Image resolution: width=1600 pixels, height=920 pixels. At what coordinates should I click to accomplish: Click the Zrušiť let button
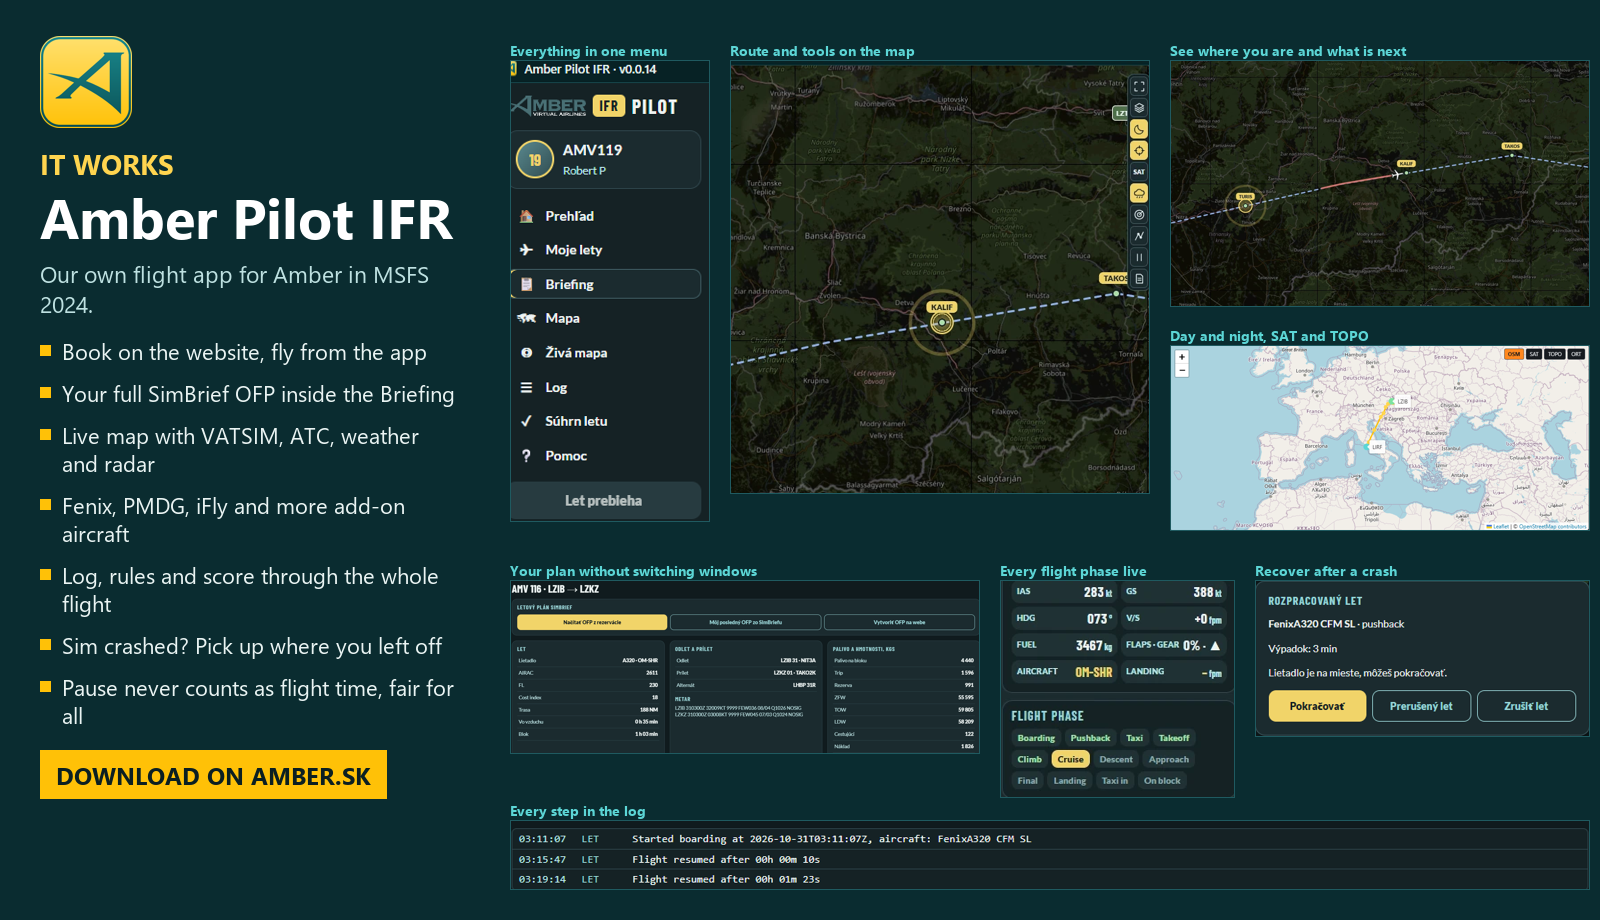click(1526, 706)
